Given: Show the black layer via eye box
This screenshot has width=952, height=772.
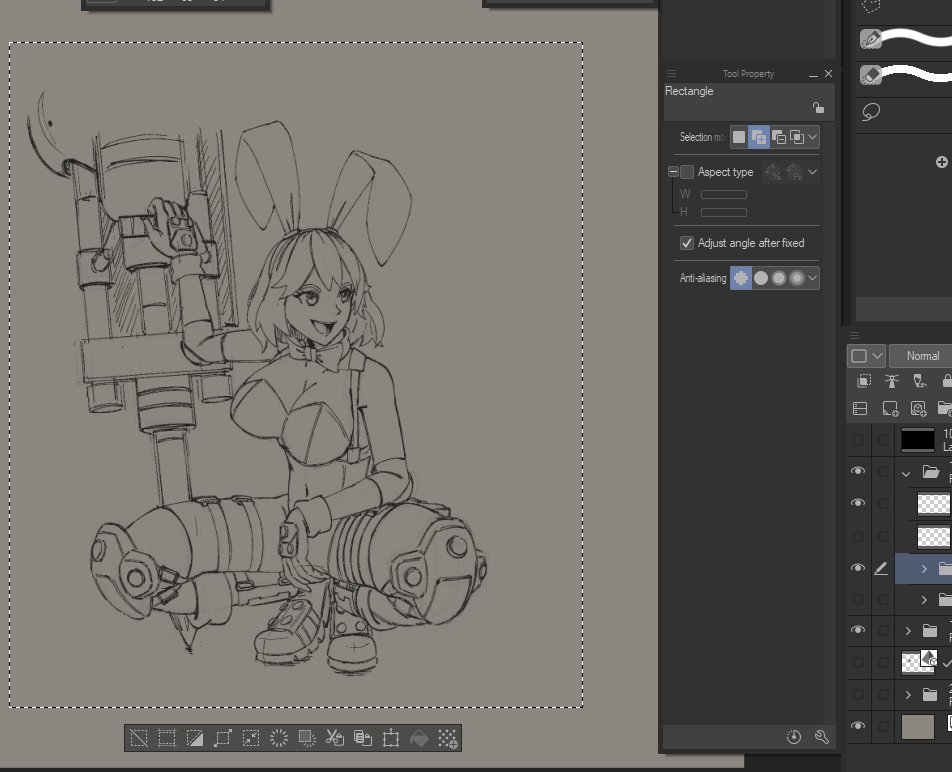Looking at the screenshot, I should 858,439.
